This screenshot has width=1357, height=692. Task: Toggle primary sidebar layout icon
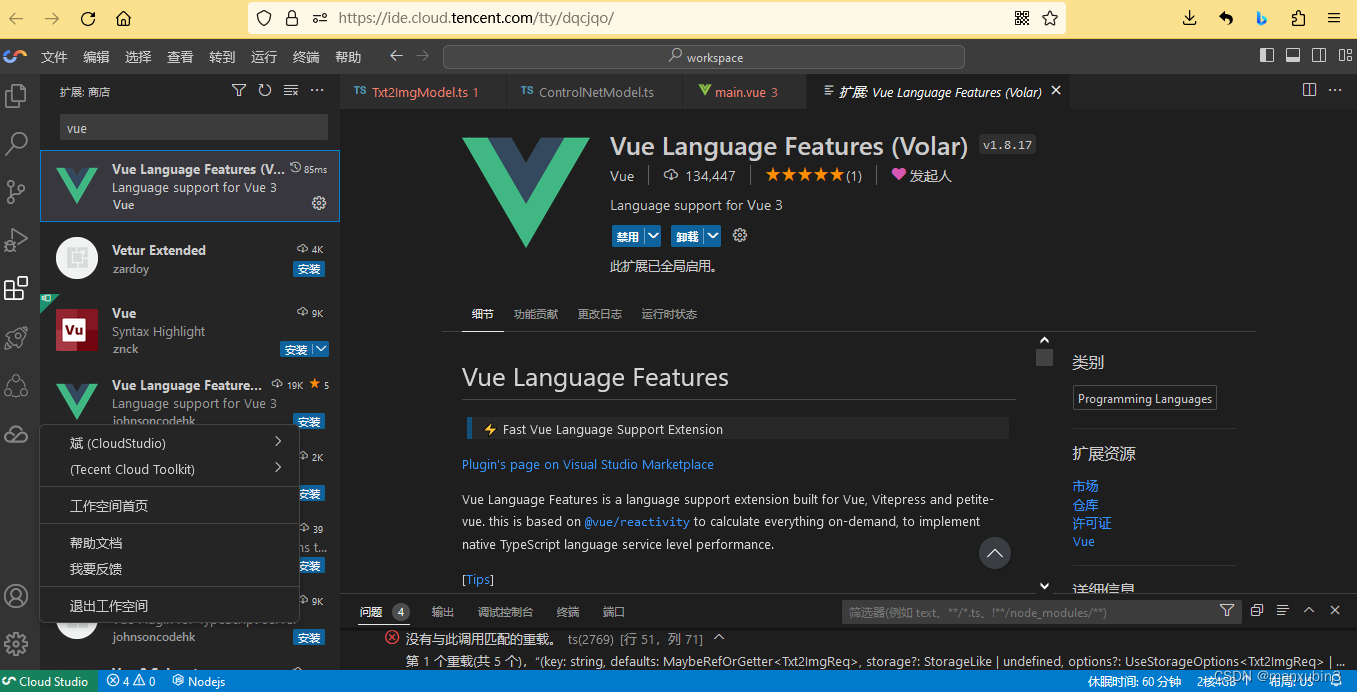[1267, 56]
